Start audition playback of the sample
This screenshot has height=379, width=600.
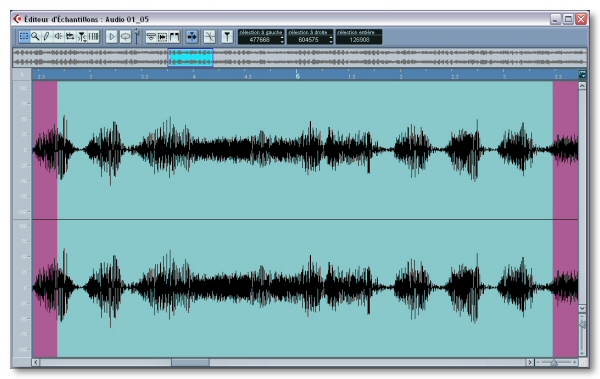[x=112, y=37]
